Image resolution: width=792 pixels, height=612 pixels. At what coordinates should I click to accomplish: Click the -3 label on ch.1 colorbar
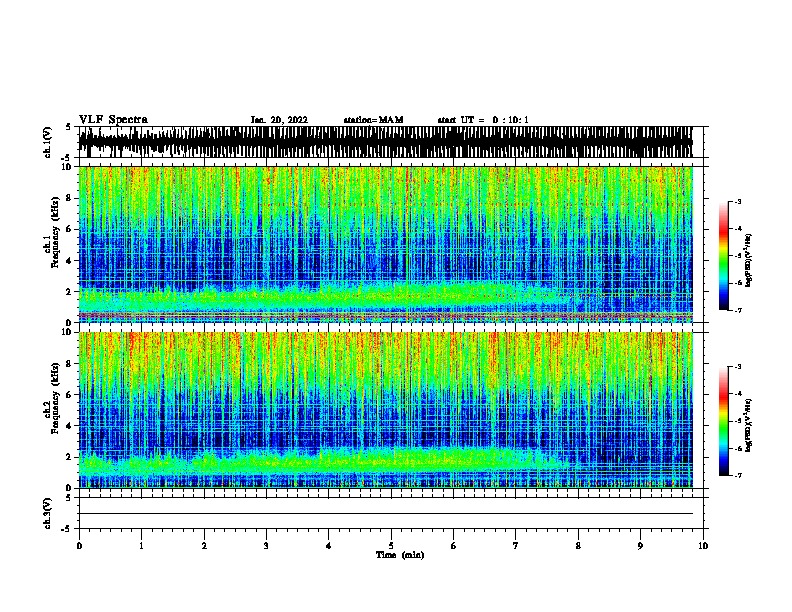(737, 201)
